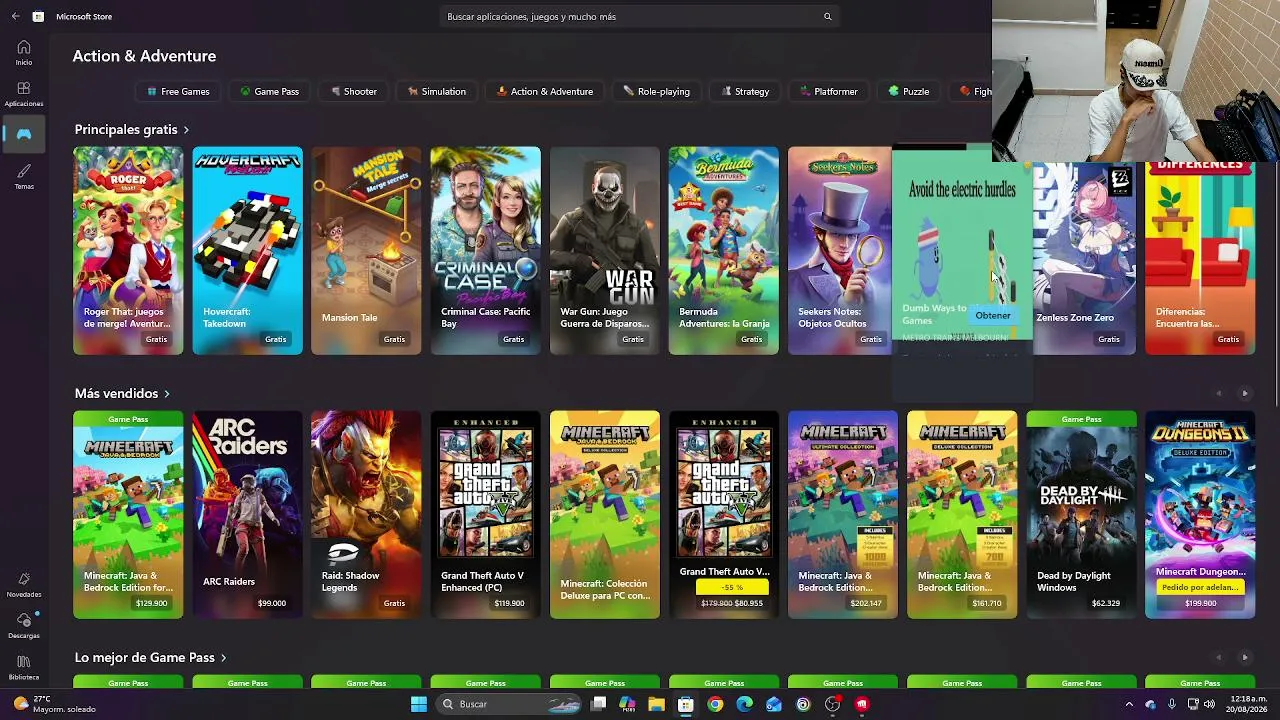Select the Action & Adventure category tab
This screenshot has height=720, width=1280.
(545, 91)
